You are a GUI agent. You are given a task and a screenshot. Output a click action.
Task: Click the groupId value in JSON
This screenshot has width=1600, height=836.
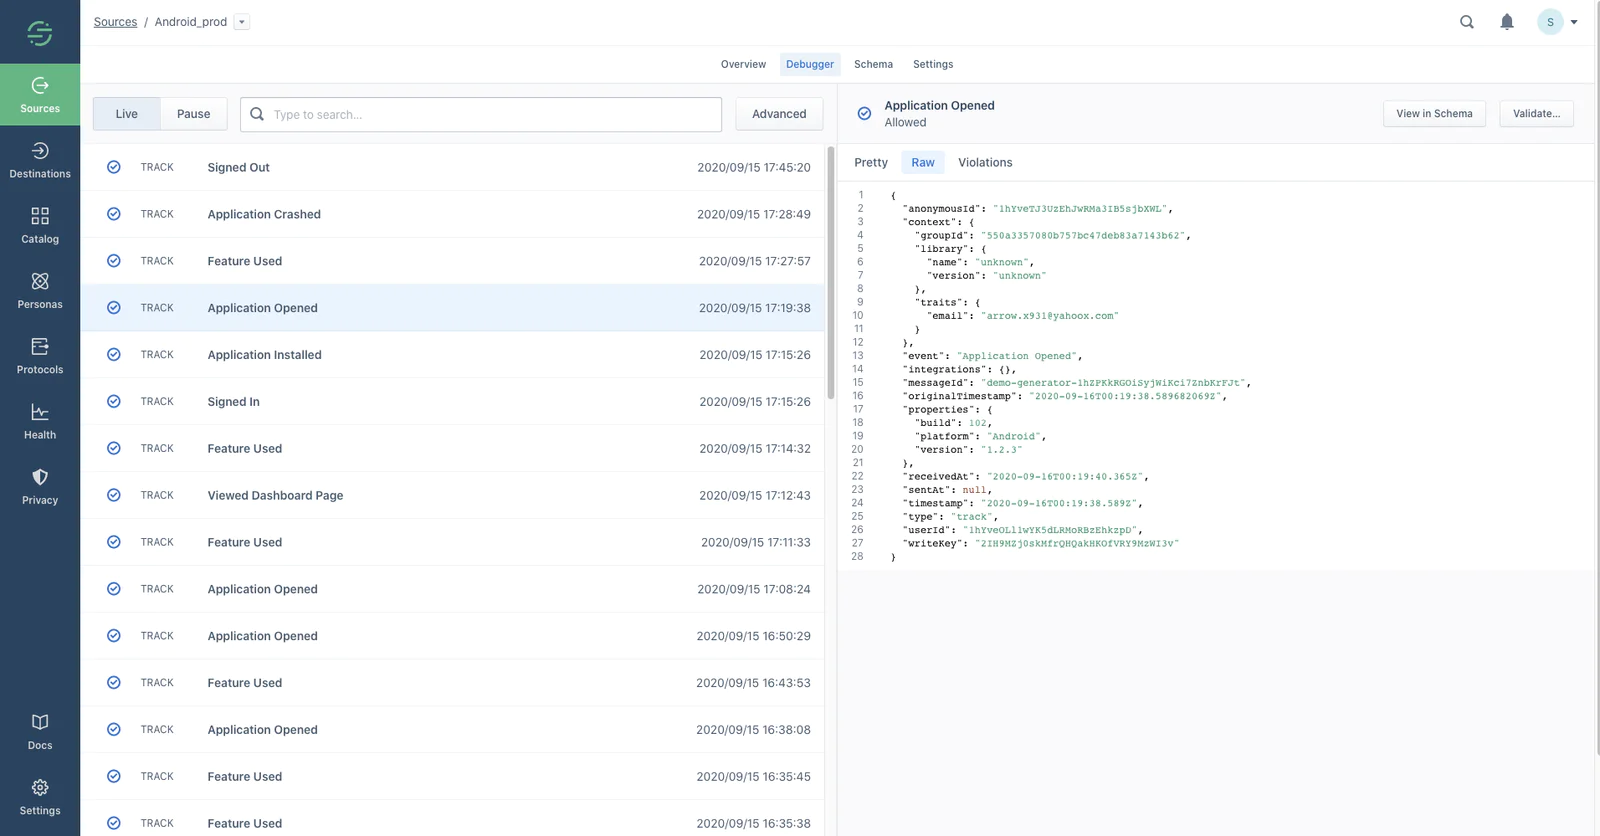pos(1082,236)
